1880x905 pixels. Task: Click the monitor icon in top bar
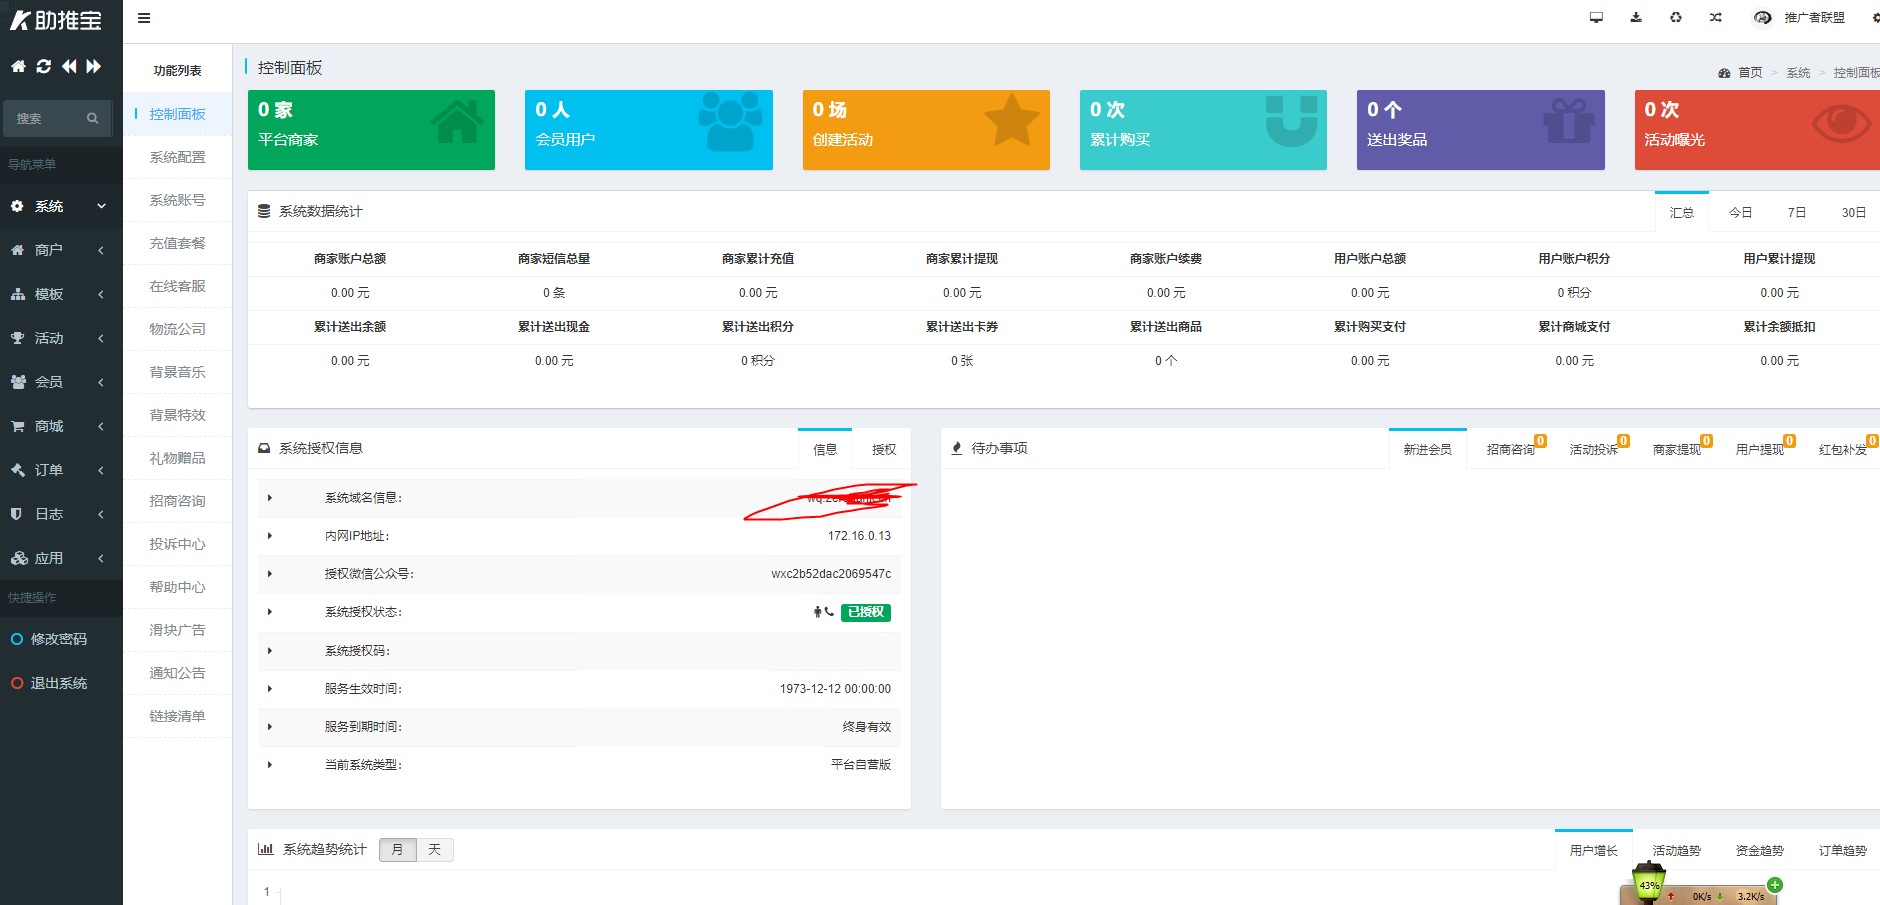(1596, 18)
